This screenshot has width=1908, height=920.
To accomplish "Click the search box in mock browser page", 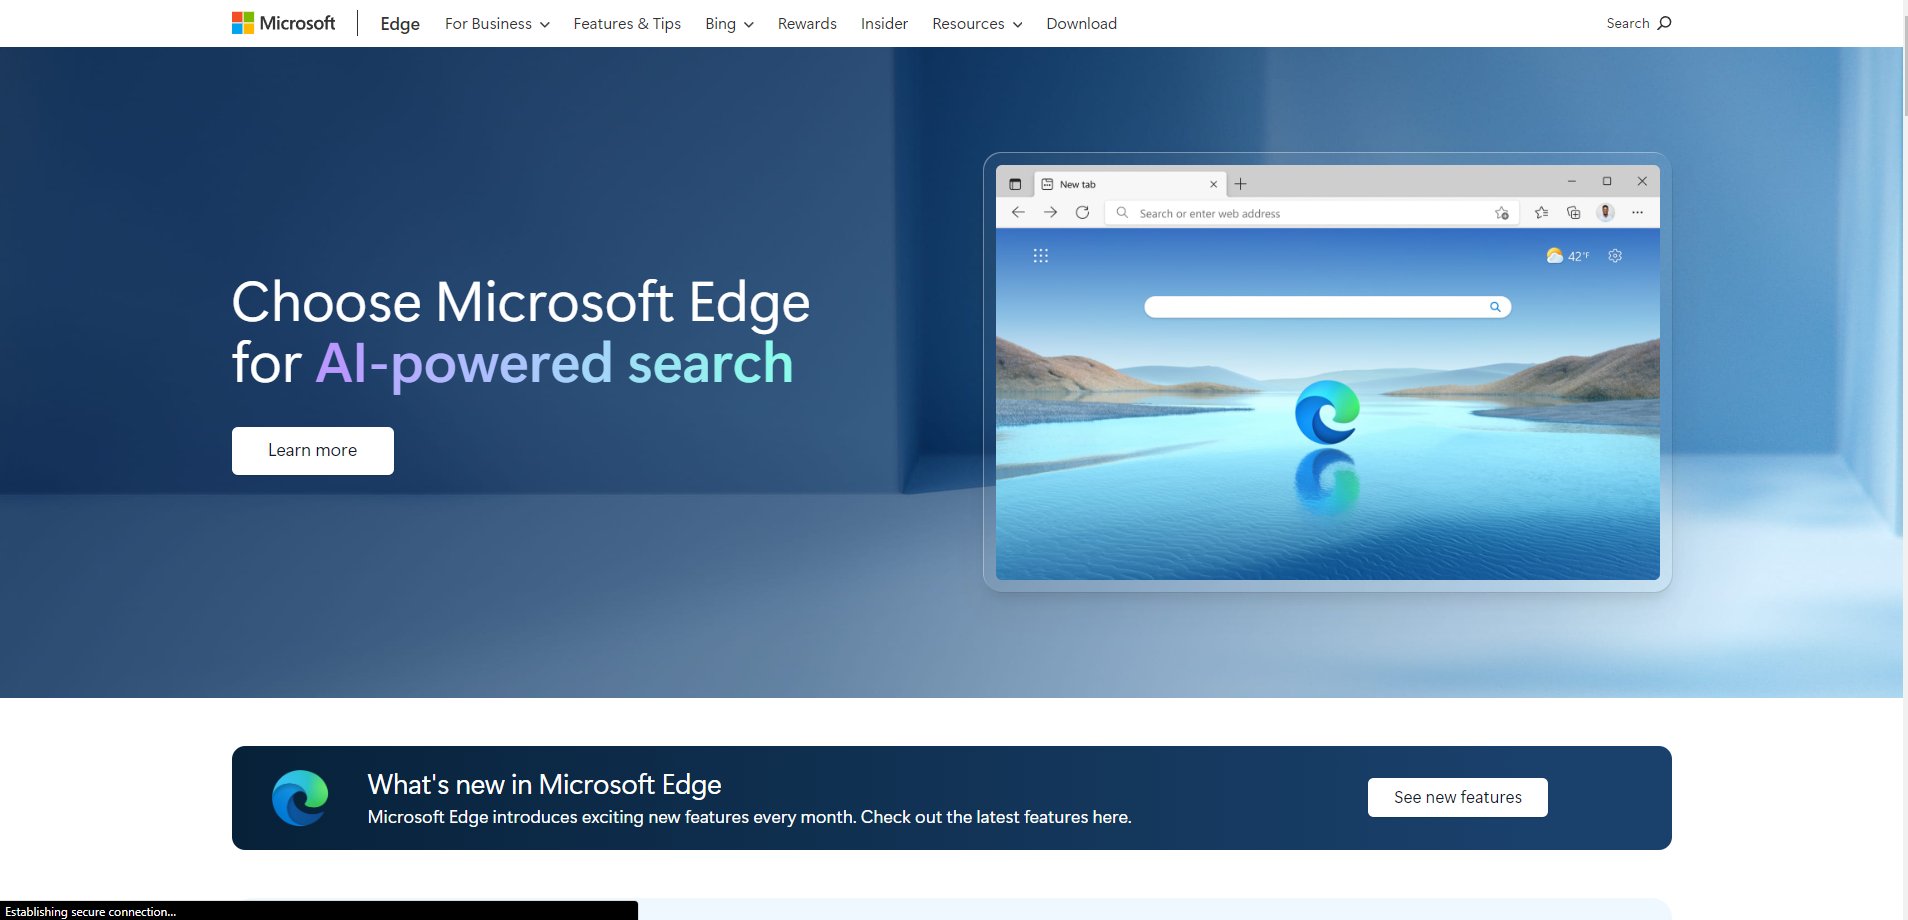I will click(x=1327, y=307).
